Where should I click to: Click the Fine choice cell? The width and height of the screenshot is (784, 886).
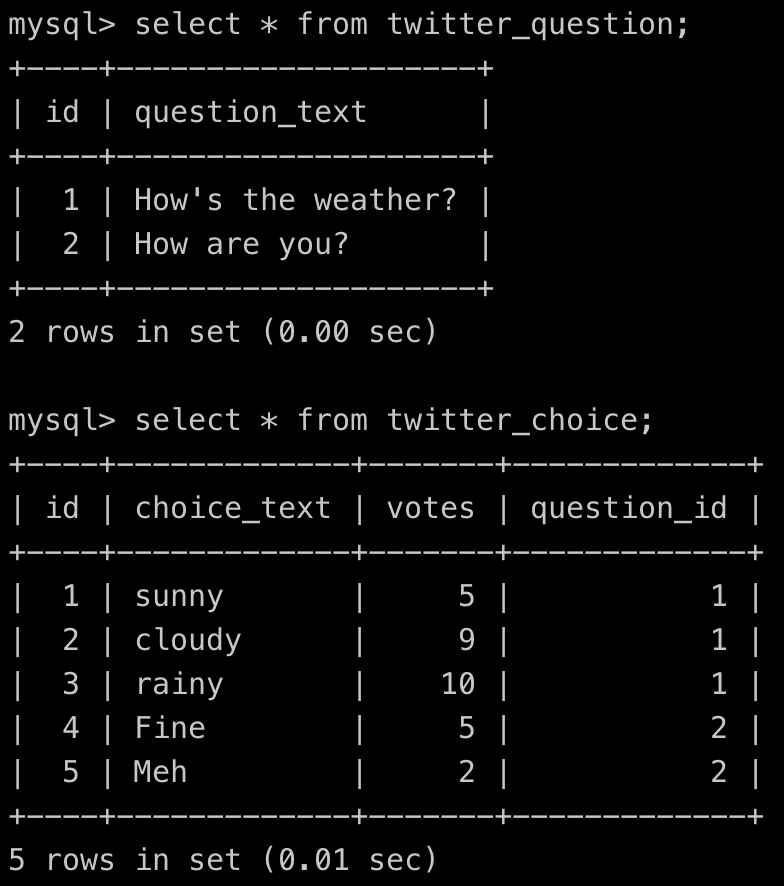click(170, 728)
